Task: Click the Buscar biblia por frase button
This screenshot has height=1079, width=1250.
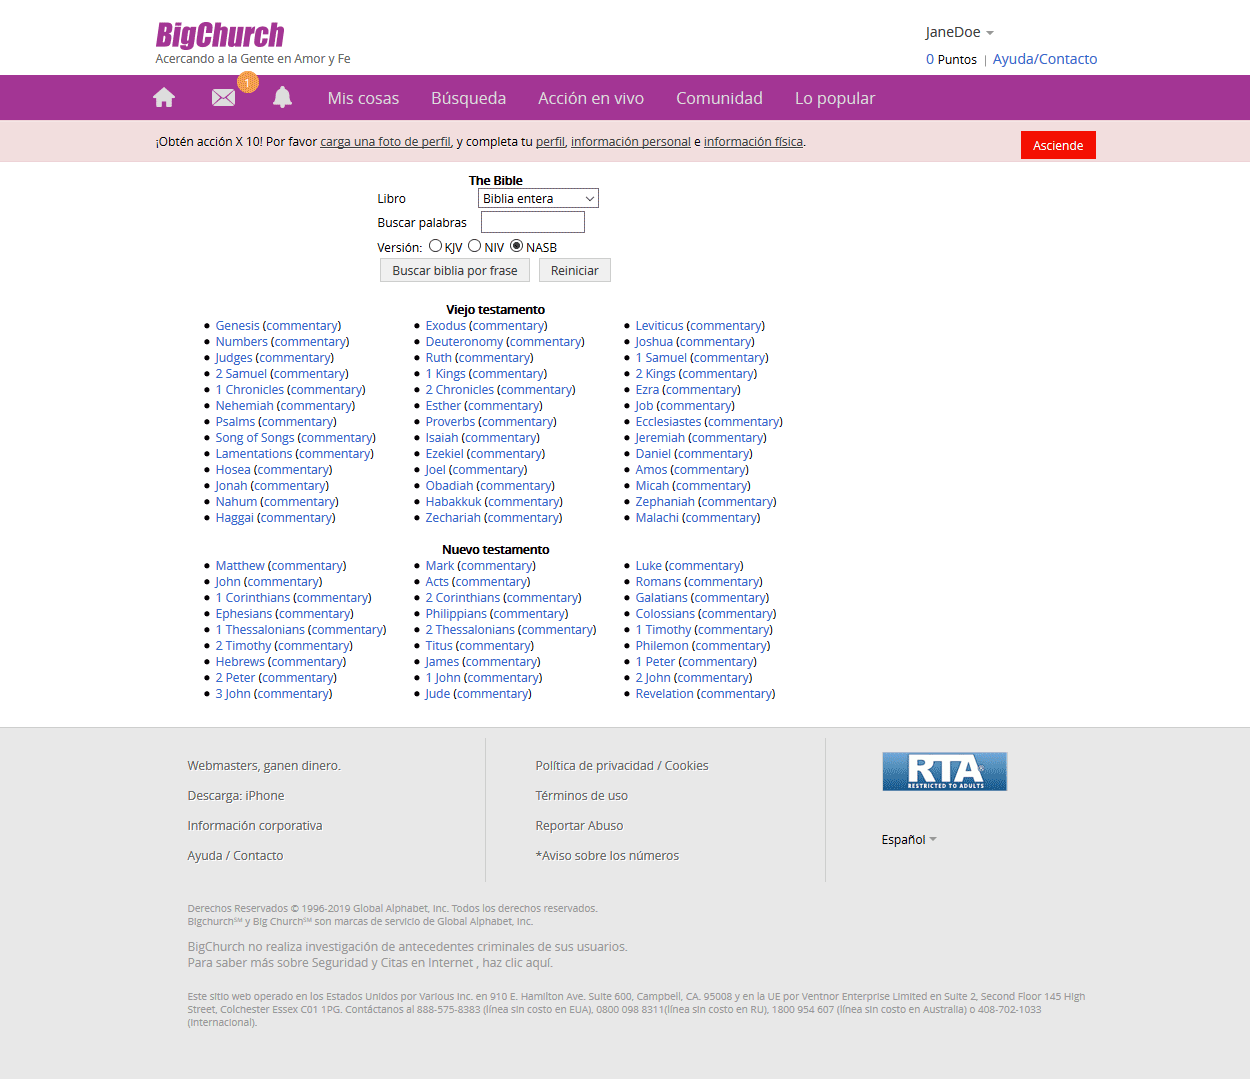Action: [455, 271]
